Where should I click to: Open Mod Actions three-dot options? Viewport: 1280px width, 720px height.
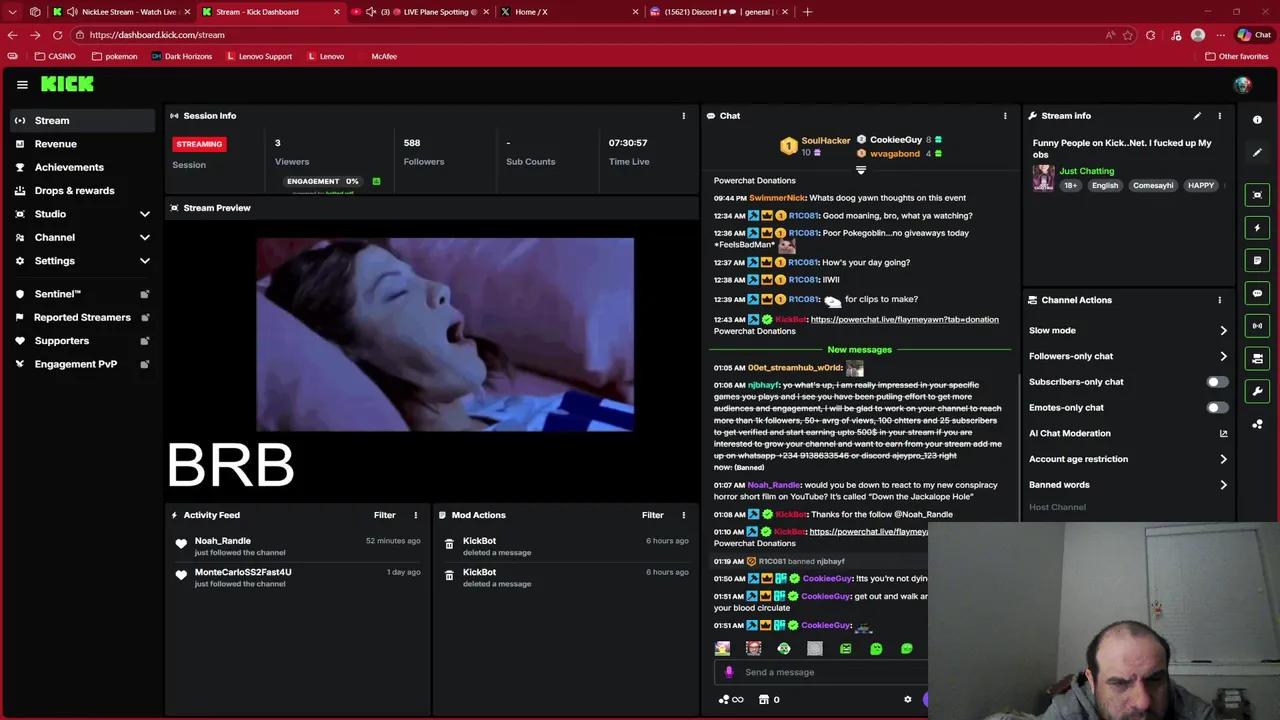pos(684,515)
